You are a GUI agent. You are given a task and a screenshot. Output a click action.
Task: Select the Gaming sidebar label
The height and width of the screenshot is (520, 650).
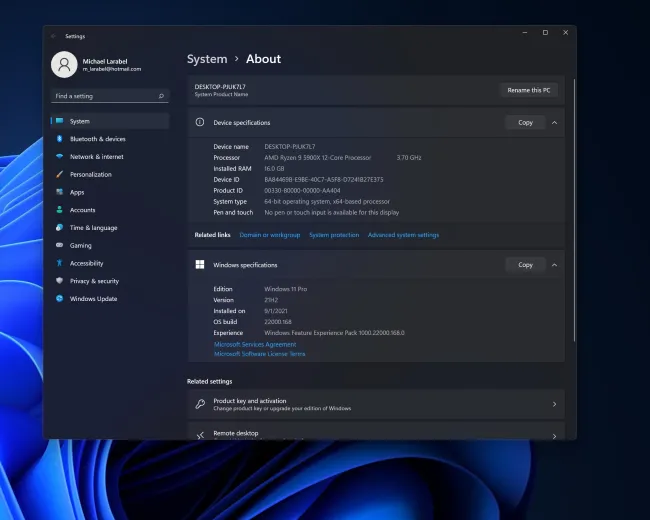pos(80,245)
